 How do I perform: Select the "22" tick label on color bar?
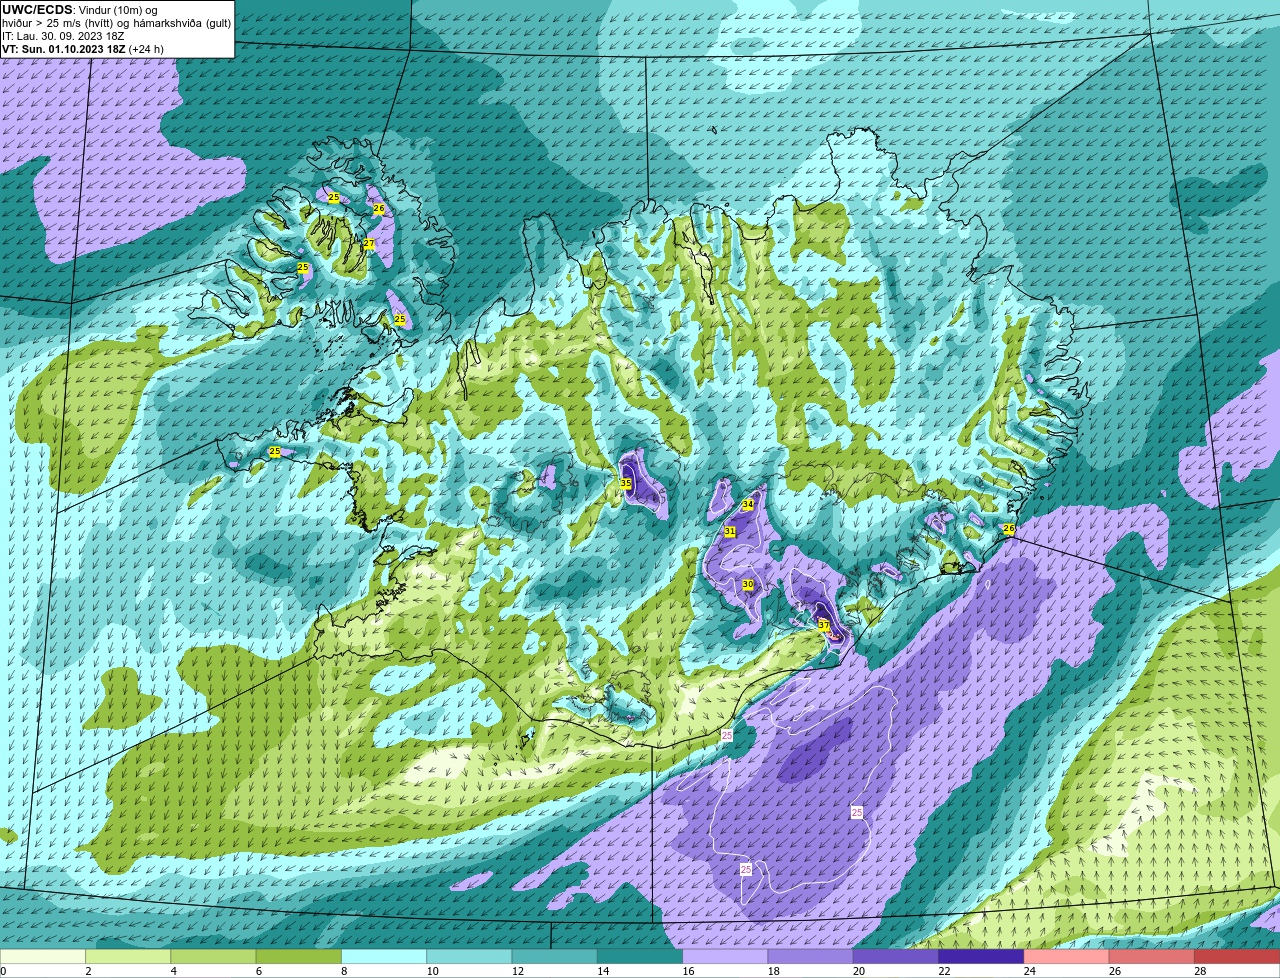click(944, 971)
